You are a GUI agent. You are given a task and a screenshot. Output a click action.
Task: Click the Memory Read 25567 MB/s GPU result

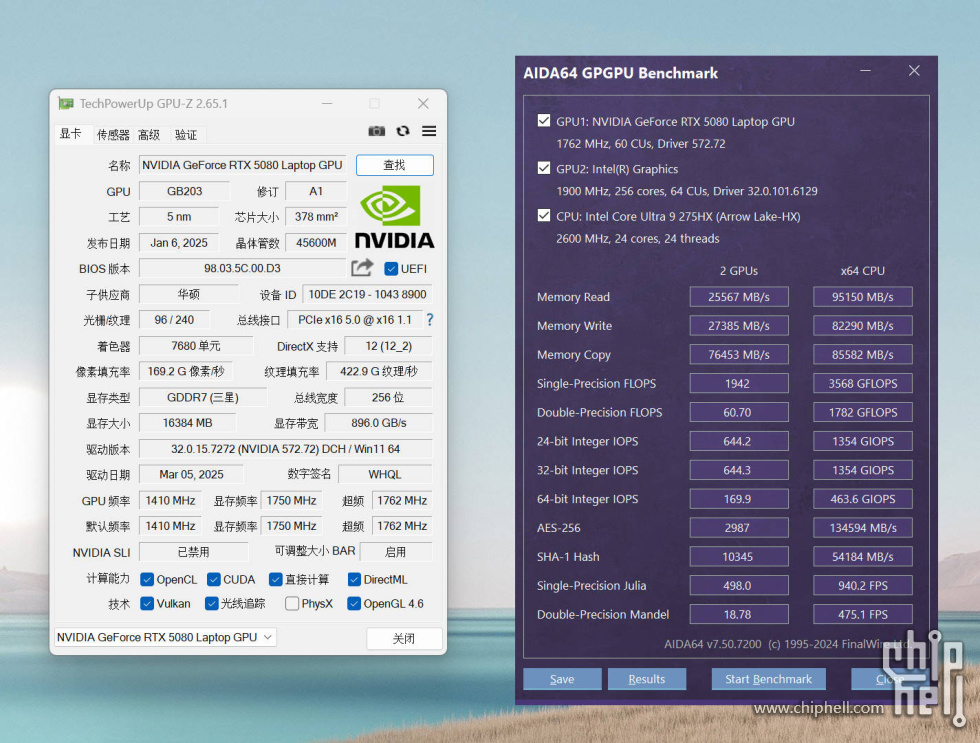point(739,297)
